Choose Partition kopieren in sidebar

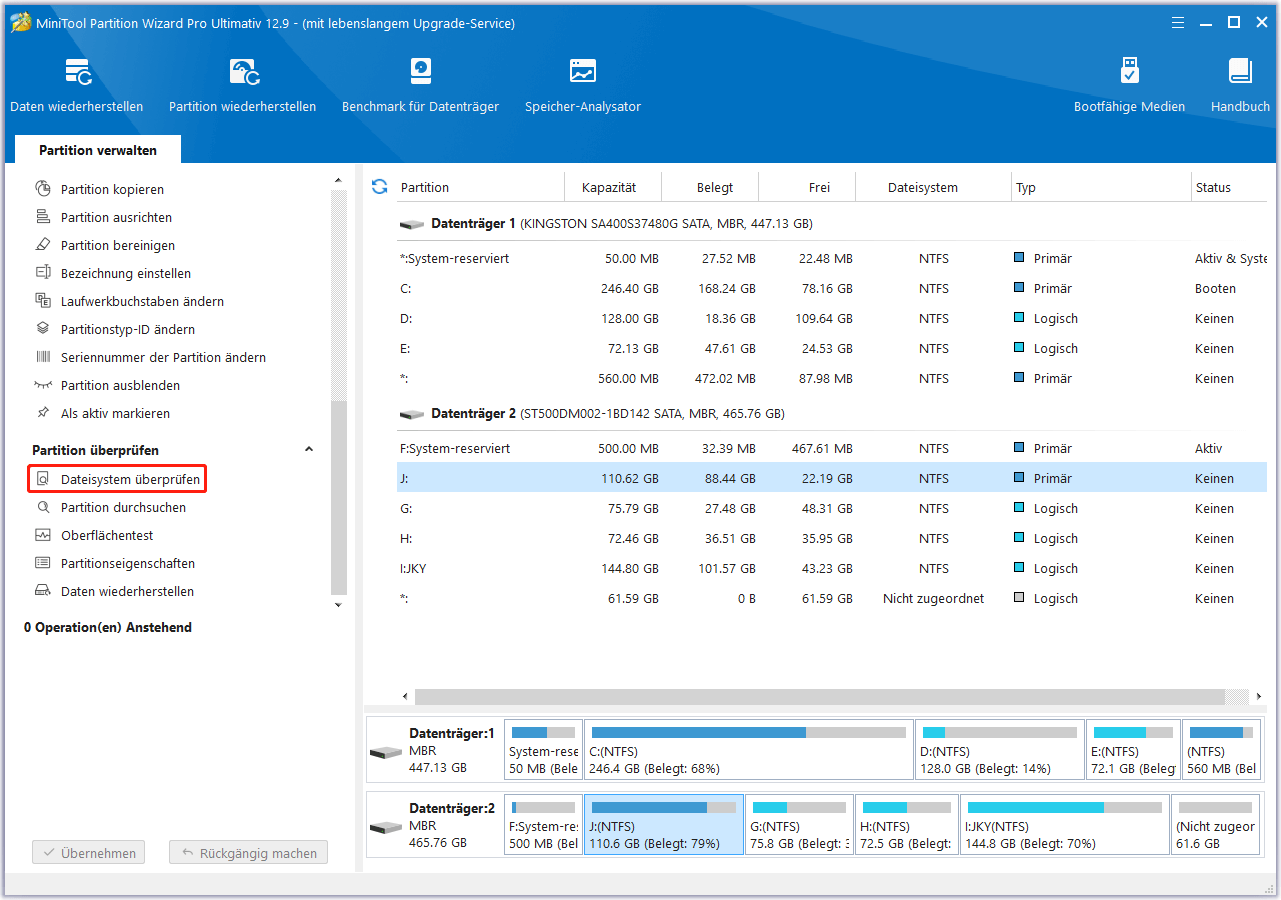coord(112,189)
